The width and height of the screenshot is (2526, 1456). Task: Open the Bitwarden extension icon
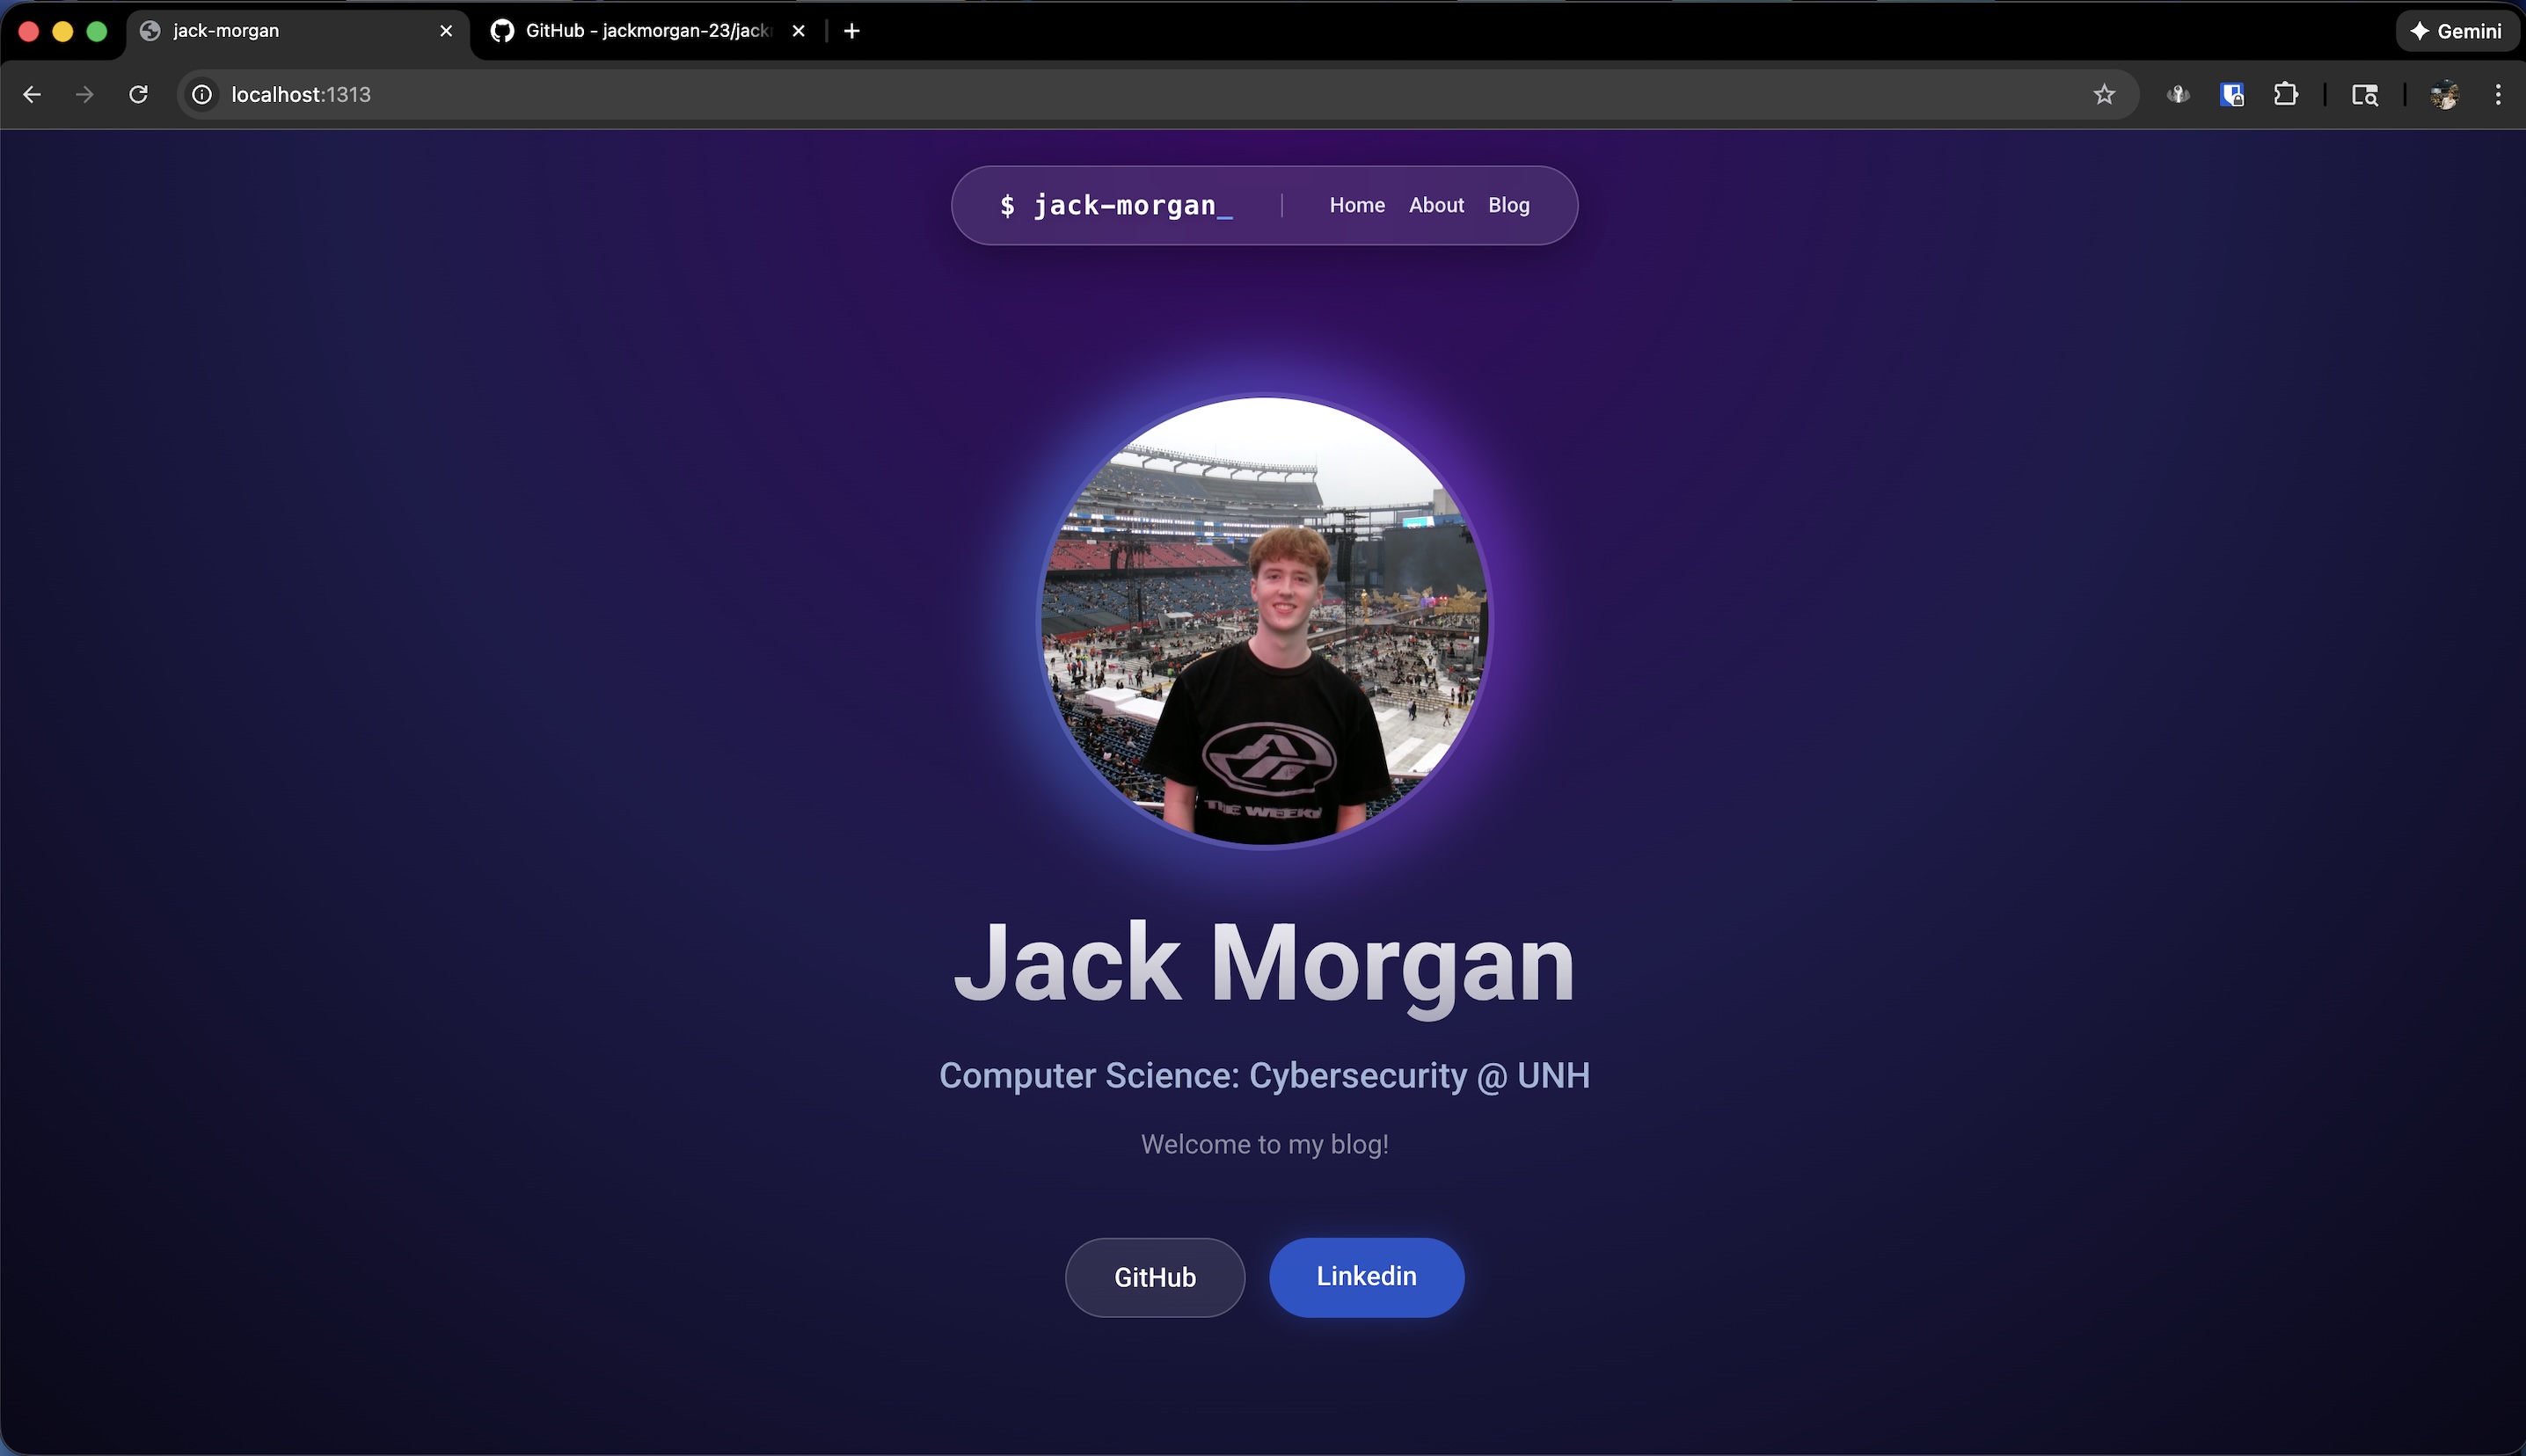coord(2233,94)
